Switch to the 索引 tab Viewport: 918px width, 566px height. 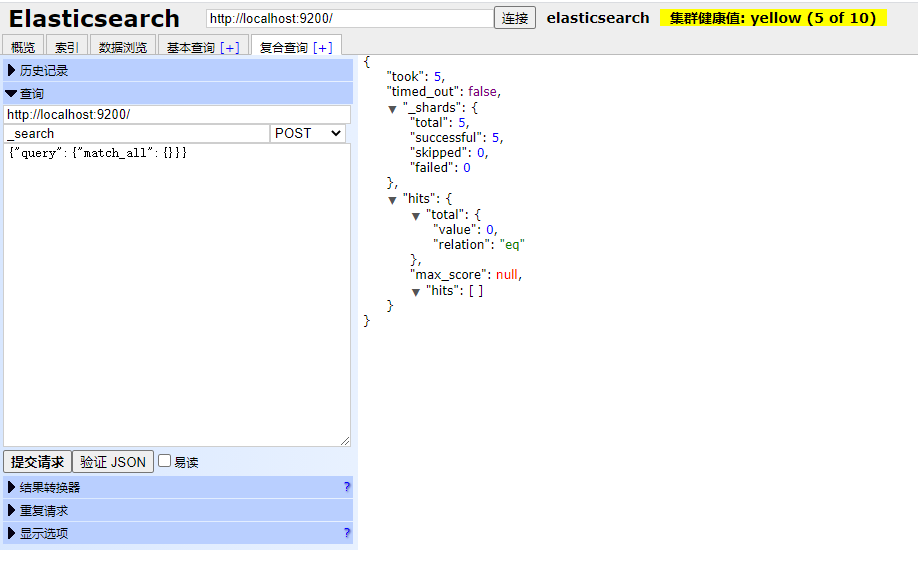click(66, 47)
